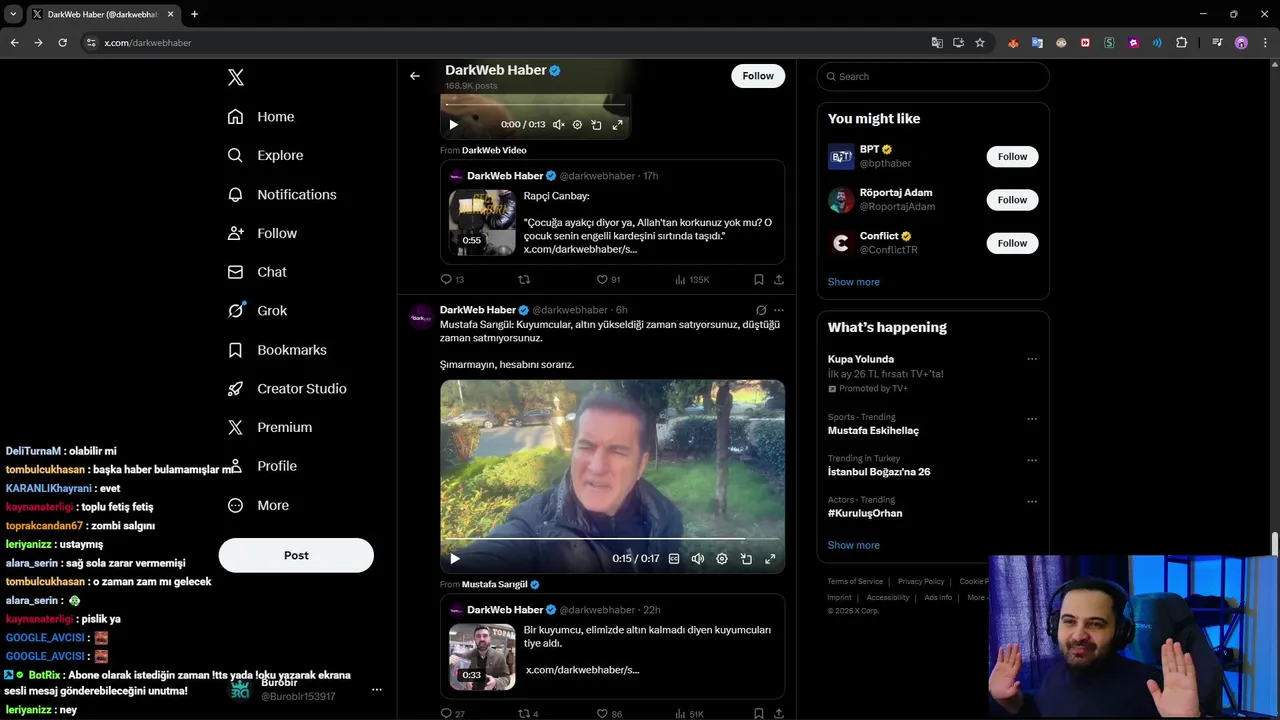This screenshot has height=720, width=1280.
Task: View analytics showing 135K views
Action: [692, 280]
